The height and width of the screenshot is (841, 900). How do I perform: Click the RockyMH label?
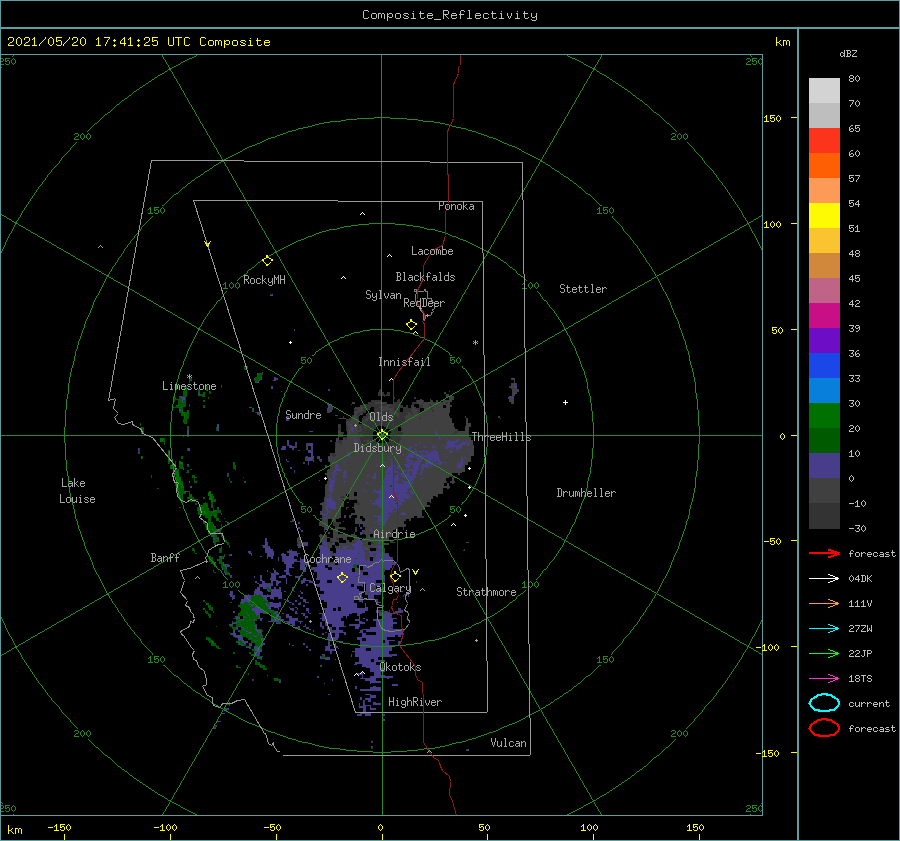tap(264, 280)
